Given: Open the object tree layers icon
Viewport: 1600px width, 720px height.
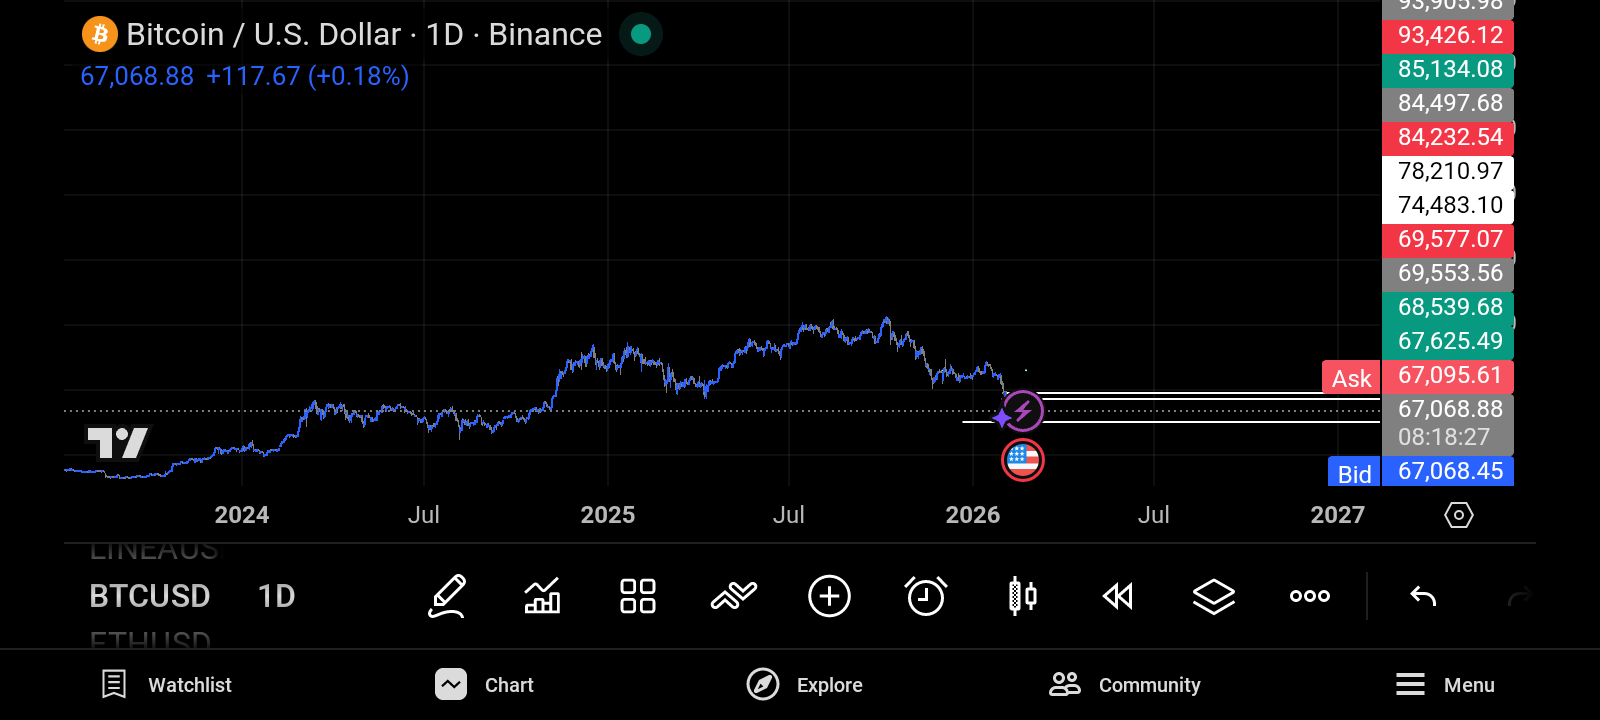Looking at the screenshot, I should (x=1213, y=597).
